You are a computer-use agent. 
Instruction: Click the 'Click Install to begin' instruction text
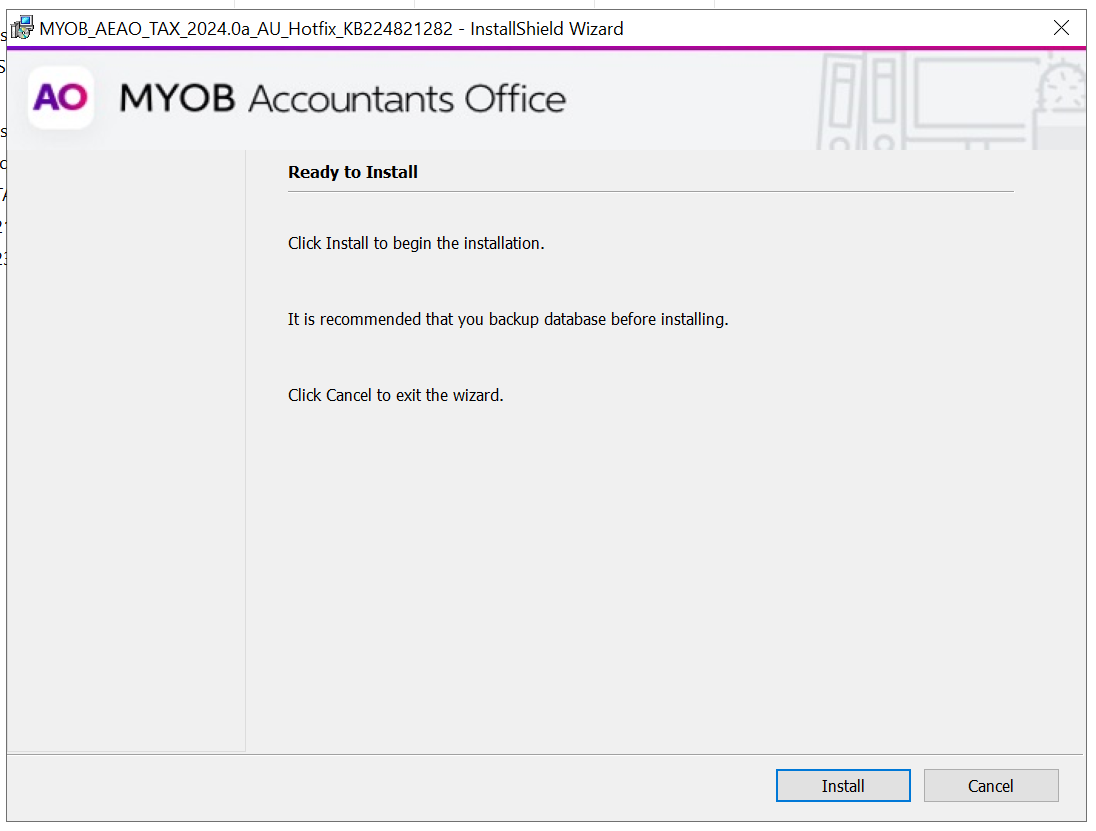tap(416, 243)
